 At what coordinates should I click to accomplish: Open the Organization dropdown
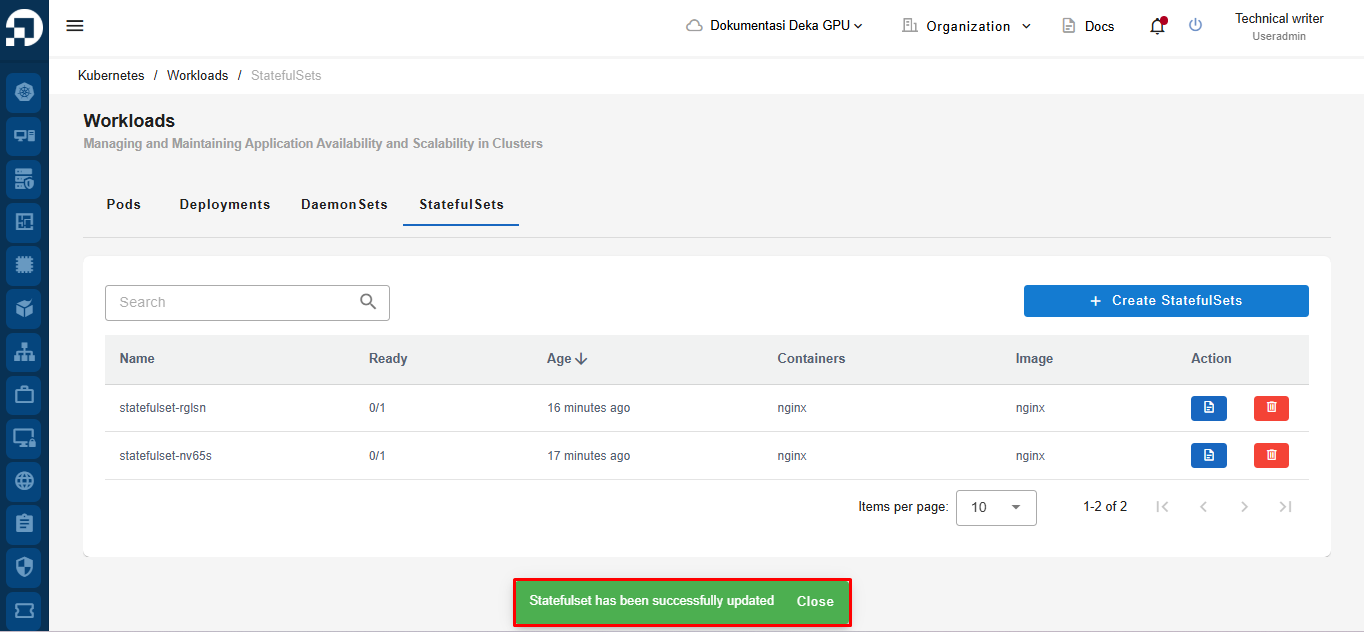pos(966,26)
